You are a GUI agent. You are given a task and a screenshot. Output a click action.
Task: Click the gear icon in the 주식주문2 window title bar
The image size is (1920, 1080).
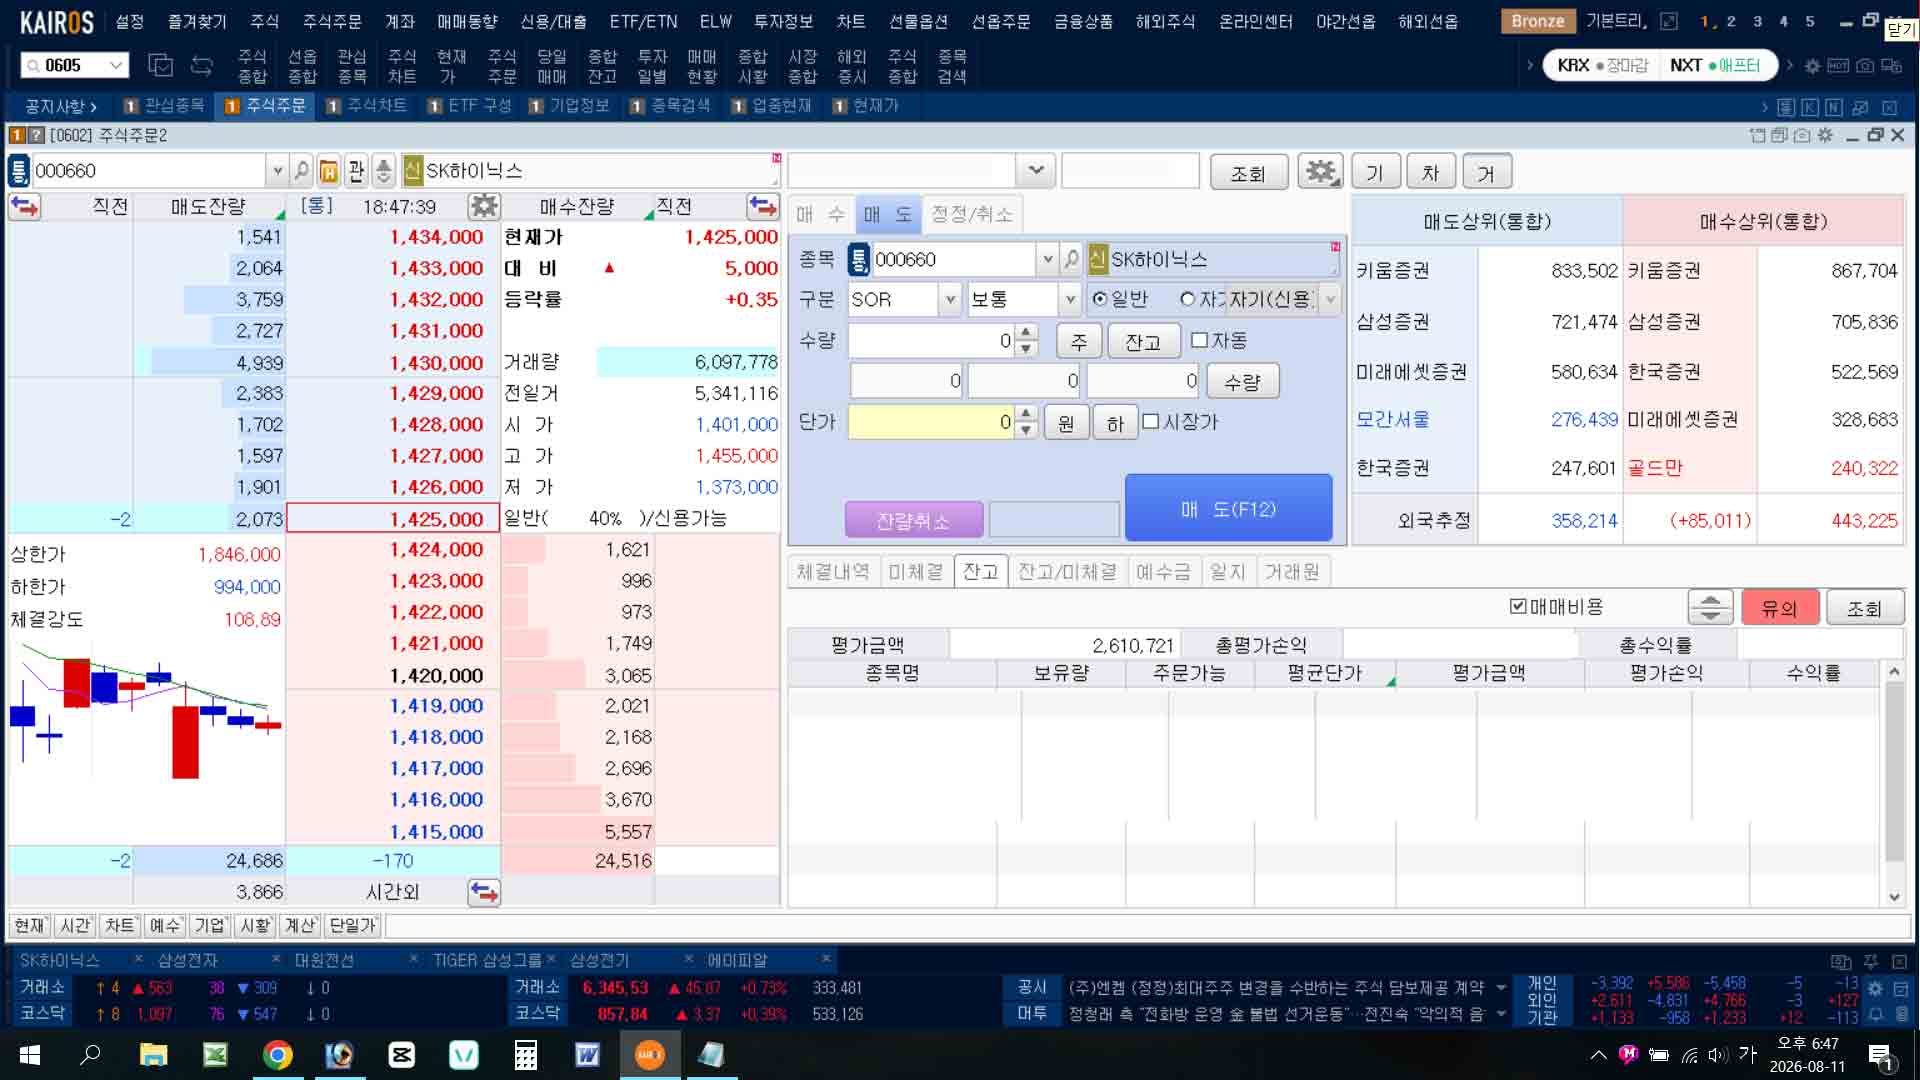(1825, 135)
